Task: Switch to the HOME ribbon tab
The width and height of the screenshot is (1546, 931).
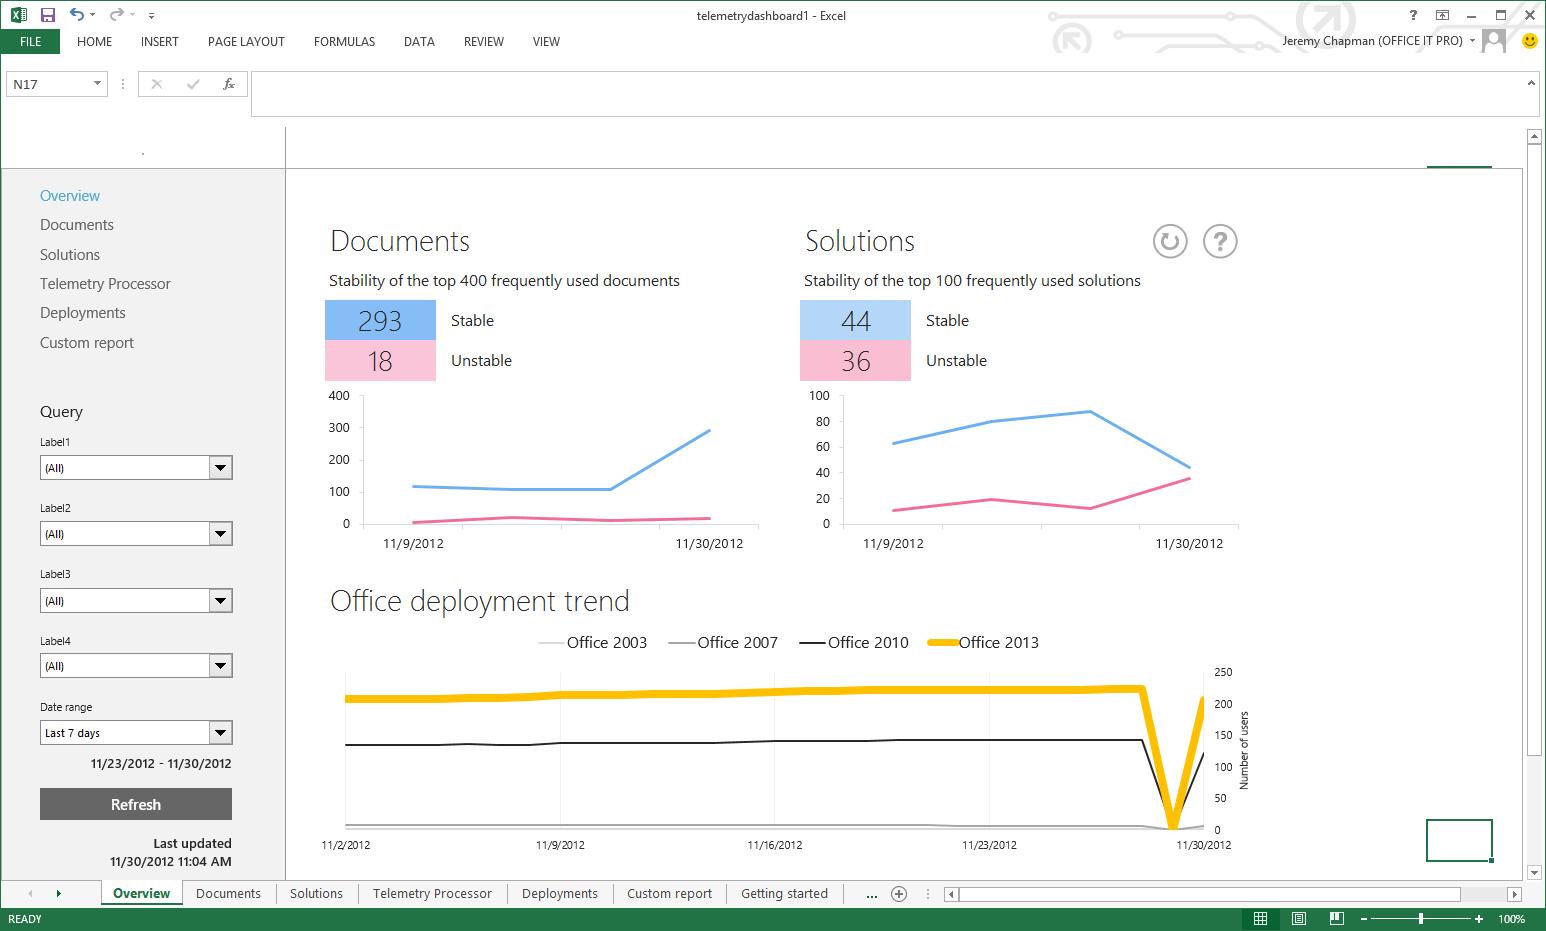Action: coord(94,41)
